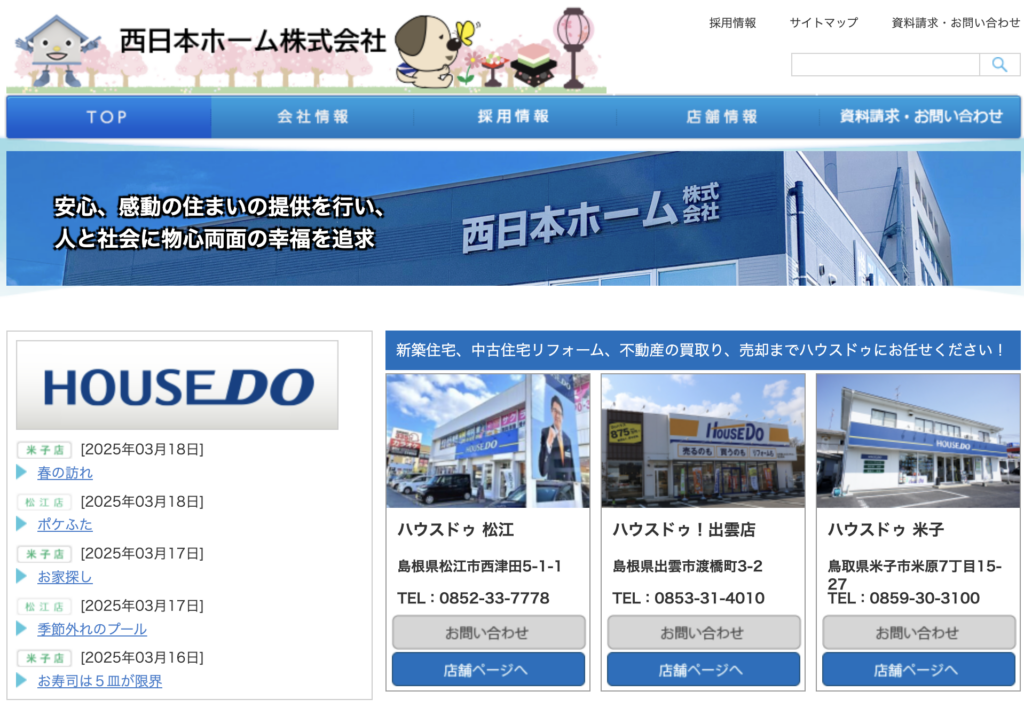Screen dimensions: 1024x707
Task: Click the HOUSEDO logo banner
Action: (177, 385)
